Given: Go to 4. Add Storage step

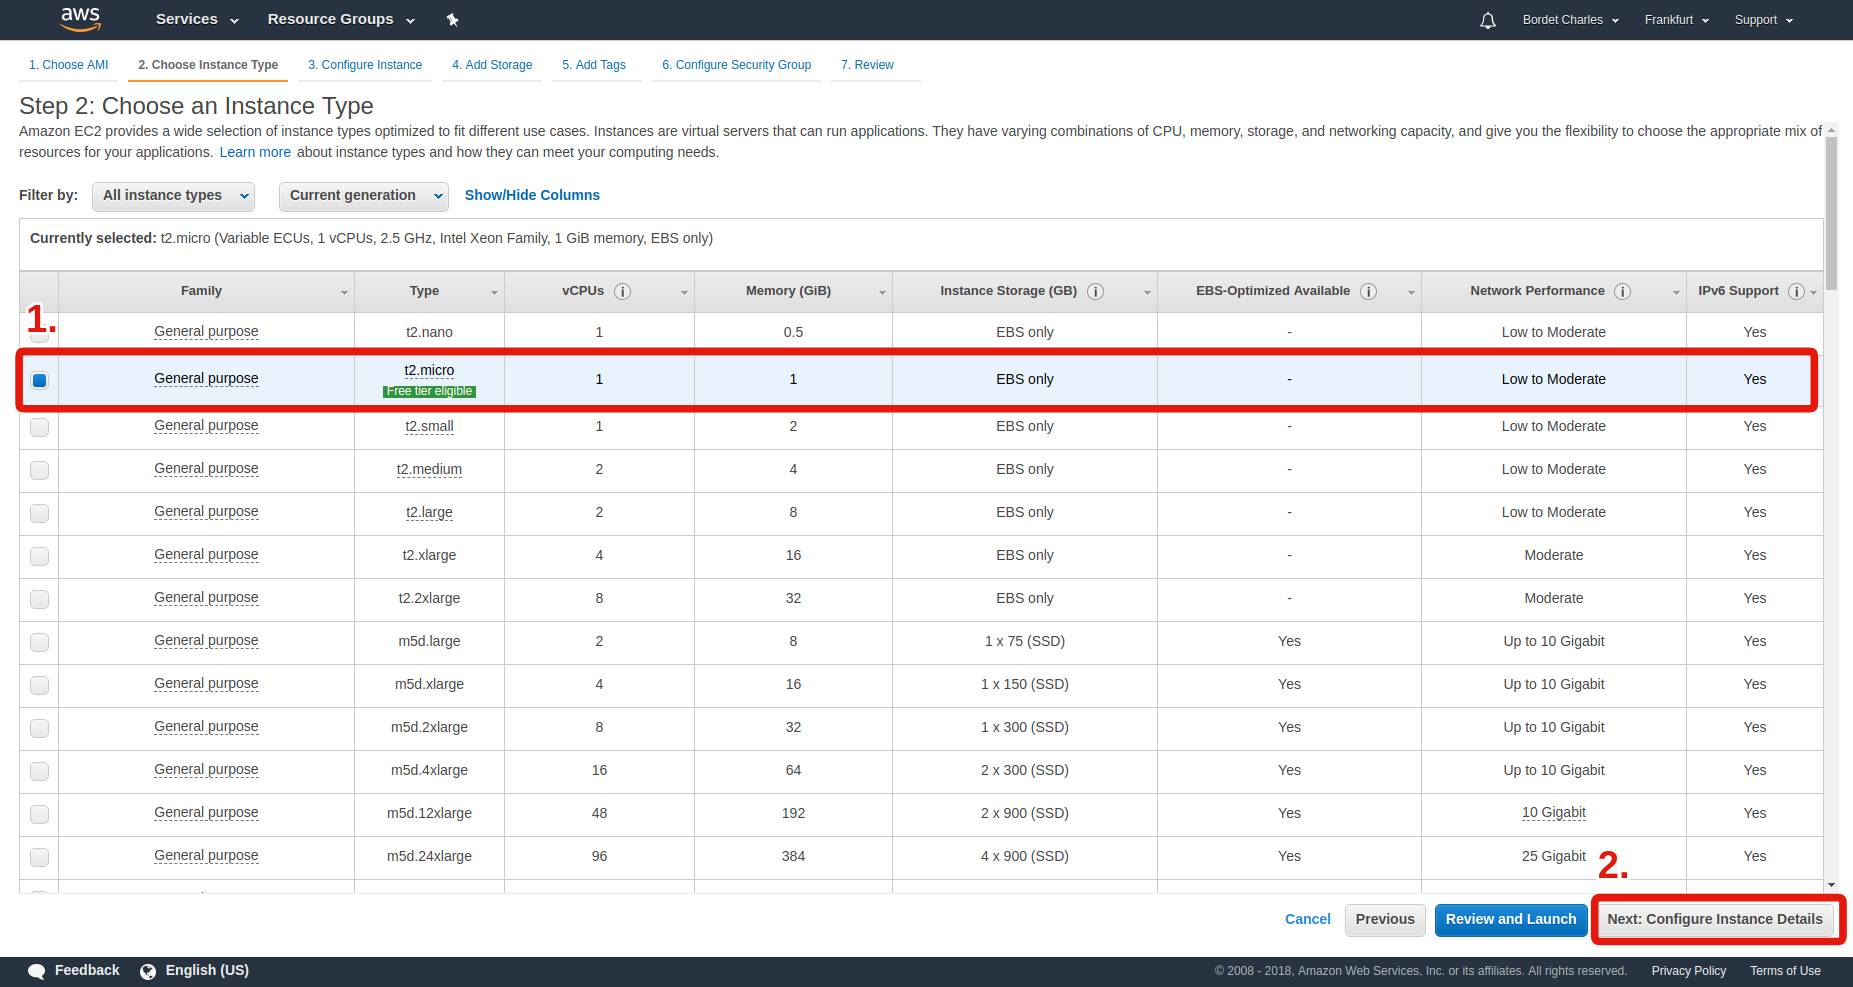Looking at the screenshot, I should click(x=492, y=65).
